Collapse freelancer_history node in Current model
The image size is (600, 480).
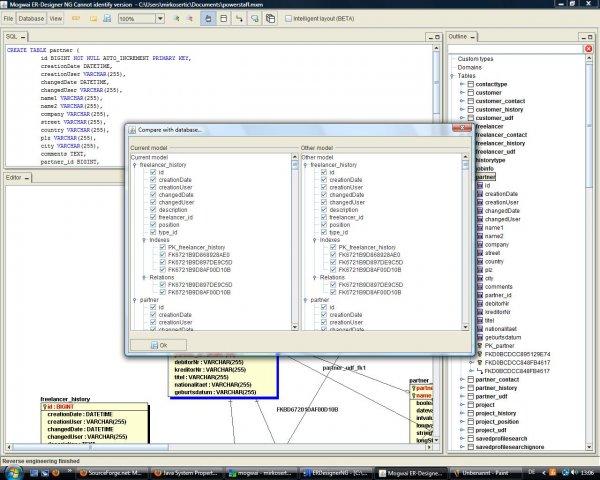135,165
